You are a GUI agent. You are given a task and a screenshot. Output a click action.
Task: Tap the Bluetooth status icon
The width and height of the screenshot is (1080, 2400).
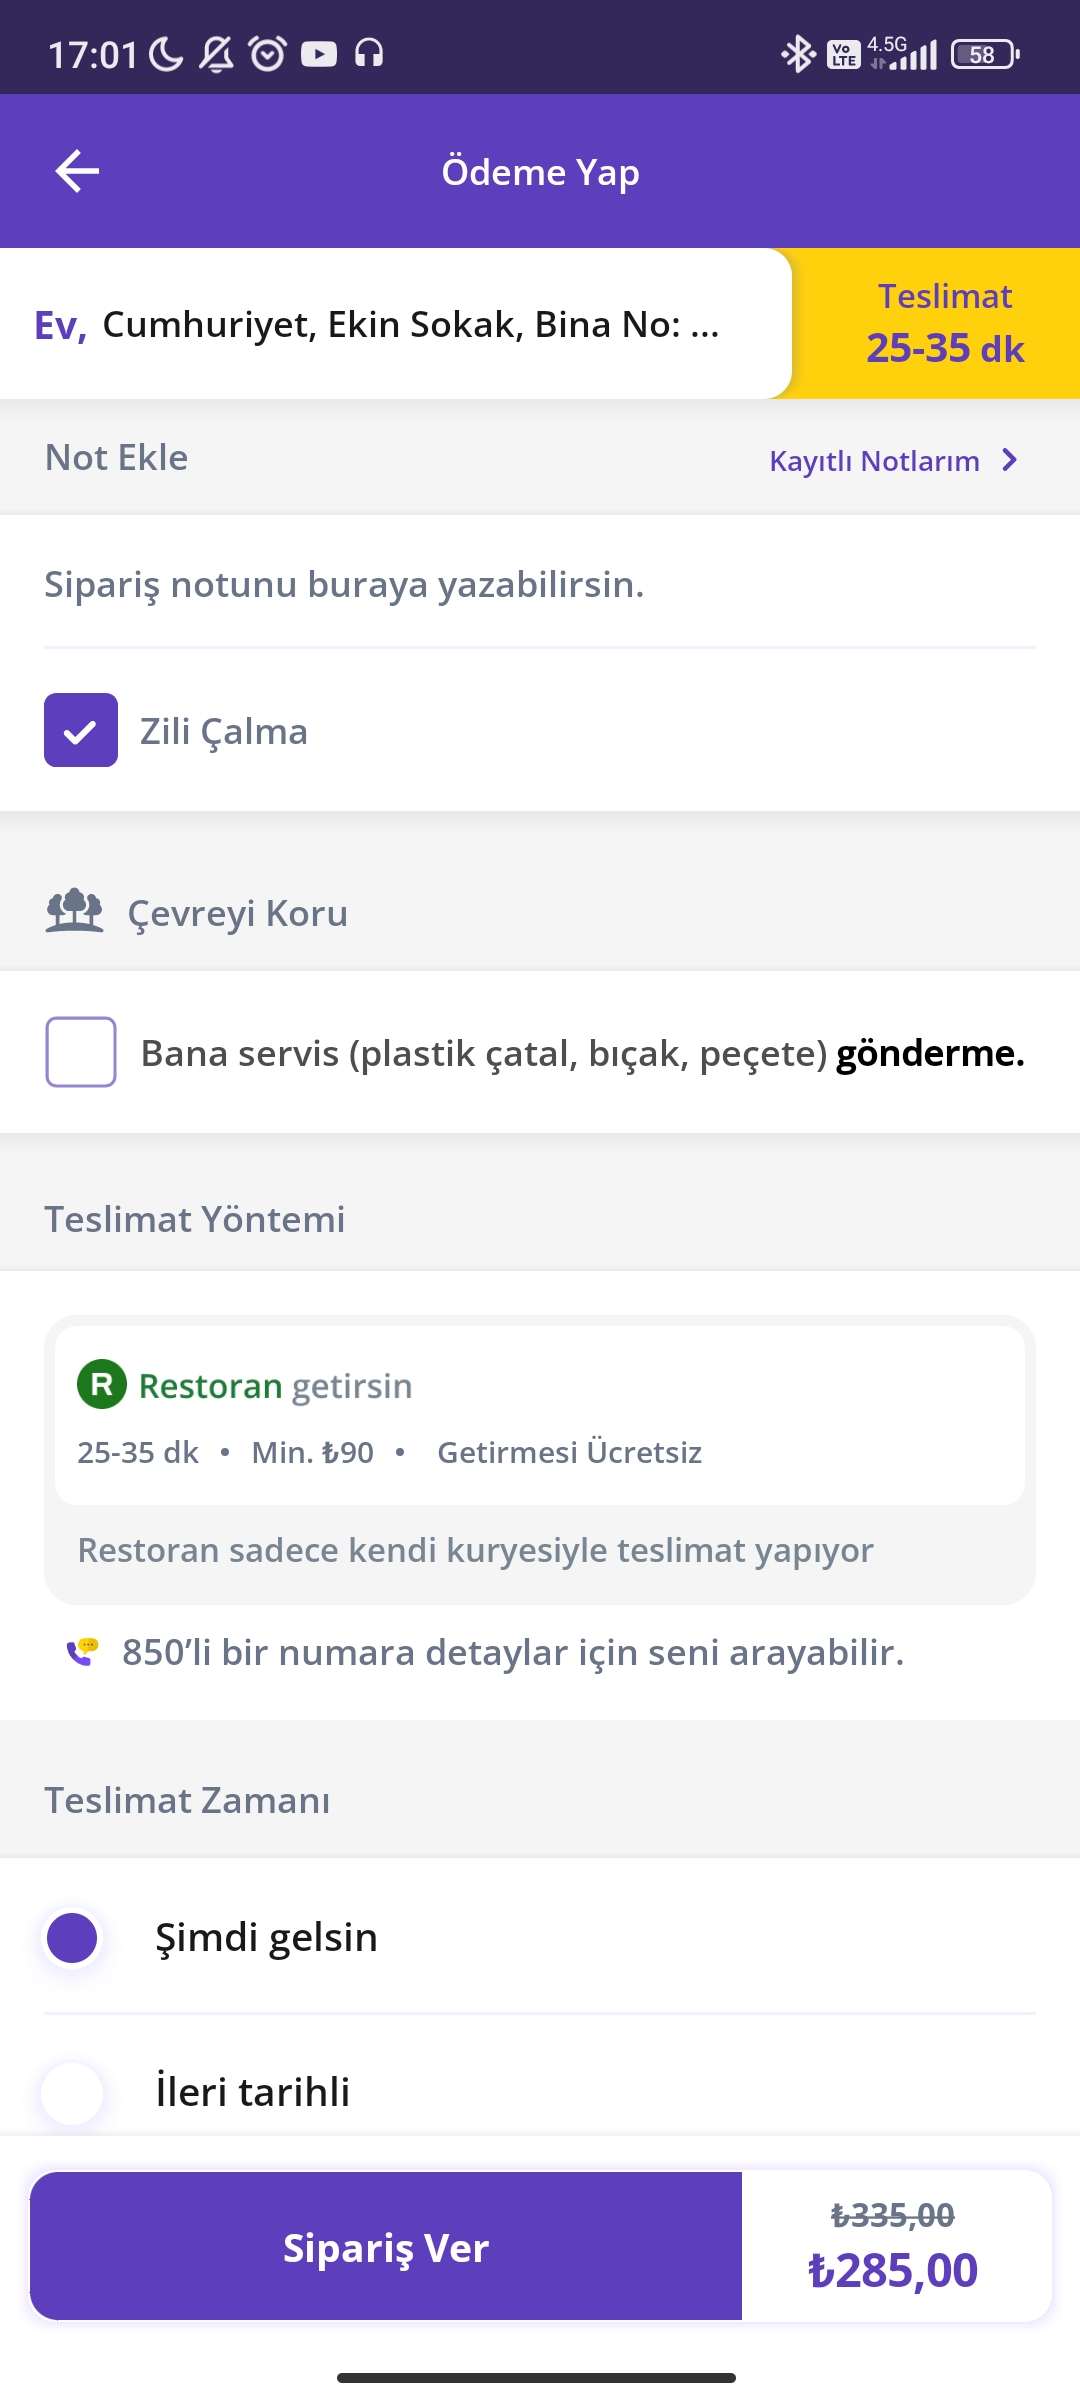797,54
